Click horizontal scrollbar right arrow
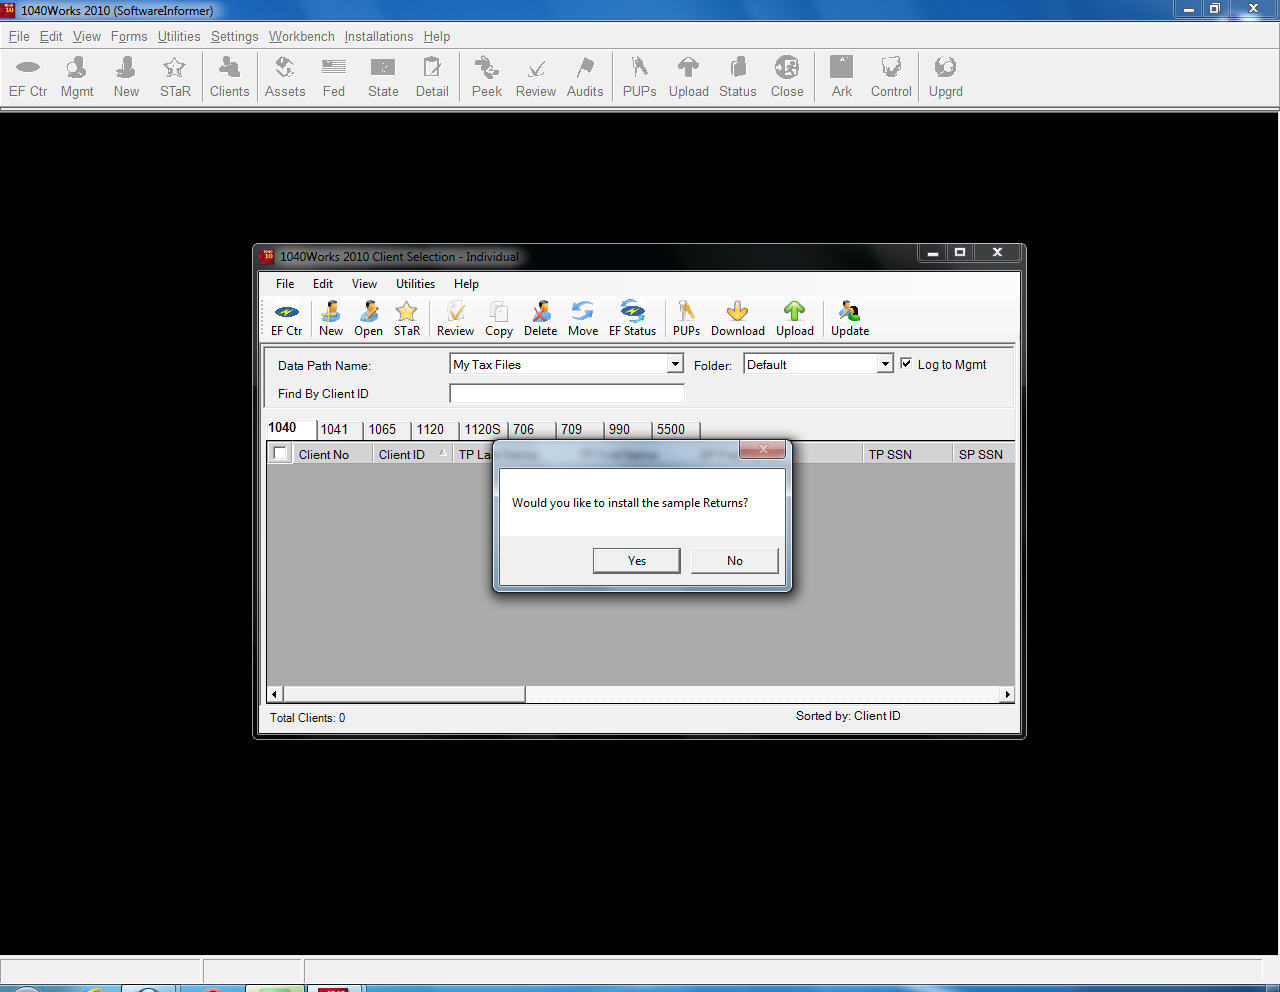Screen dimensions: 1280x992 click(1007, 694)
